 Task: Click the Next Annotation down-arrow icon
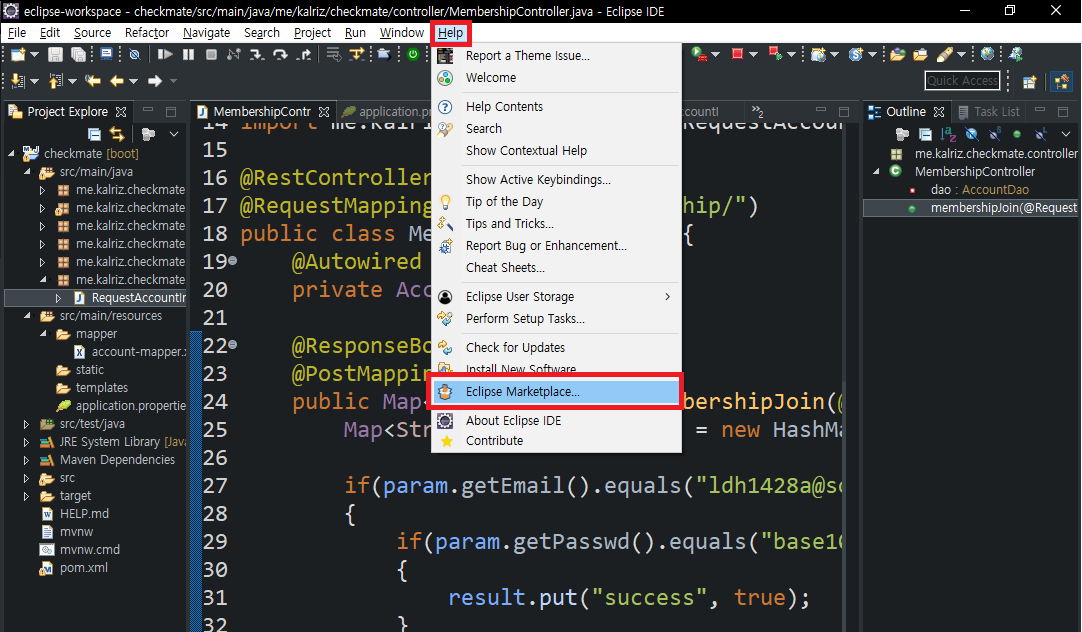click(x=17, y=81)
